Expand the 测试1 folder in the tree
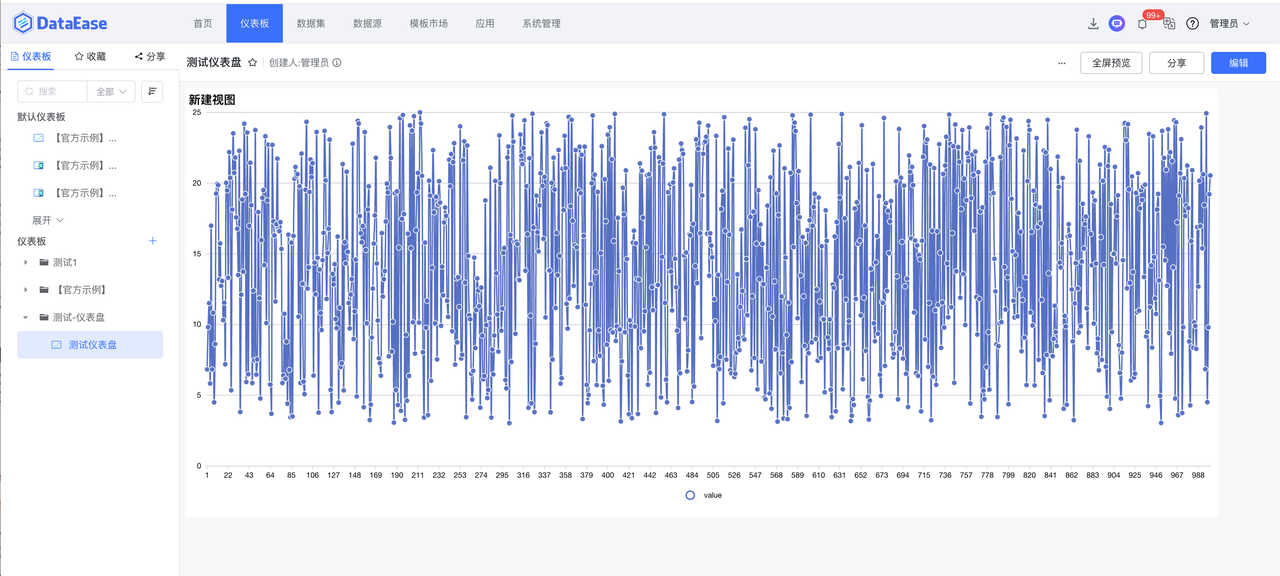Image resolution: width=1280 pixels, height=576 pixels. pyautogui.click(x=25, y=262)
